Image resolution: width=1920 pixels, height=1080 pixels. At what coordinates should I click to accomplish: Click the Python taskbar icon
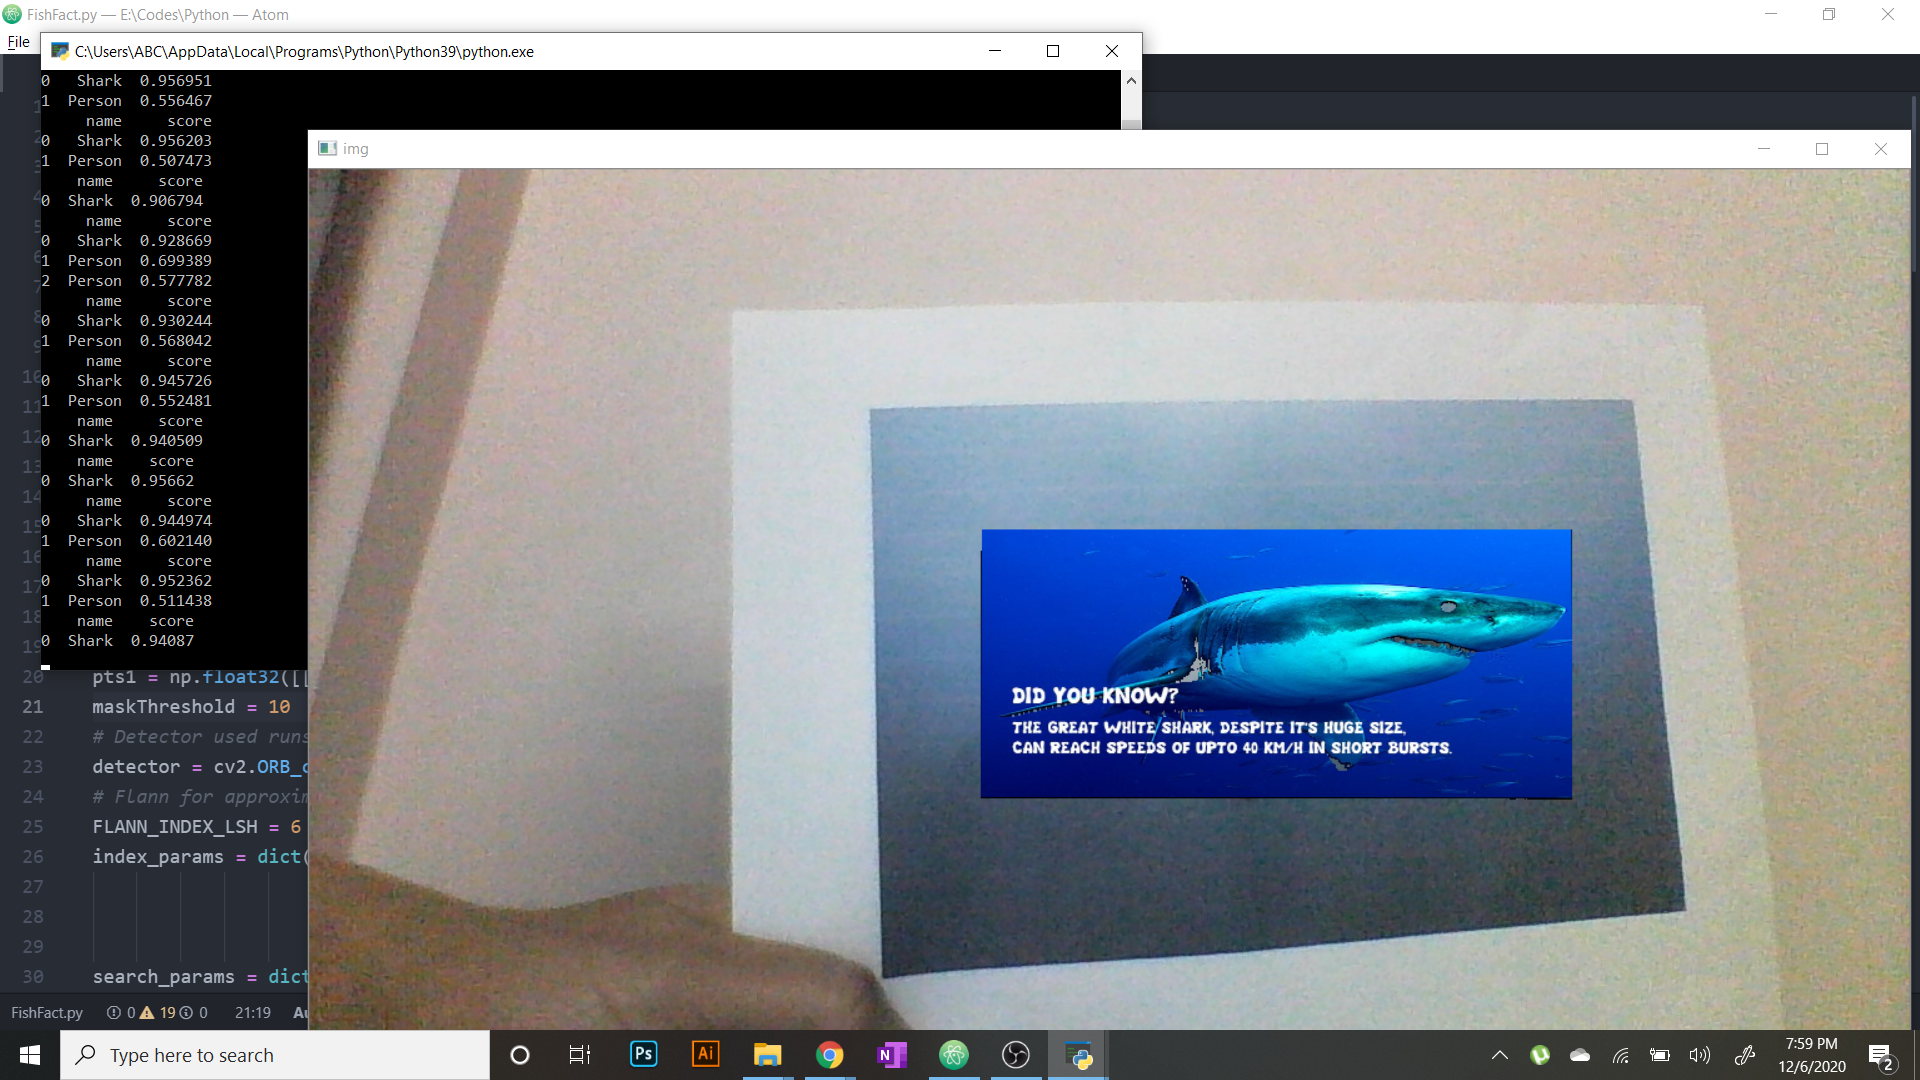(x=1078, y=1055)
